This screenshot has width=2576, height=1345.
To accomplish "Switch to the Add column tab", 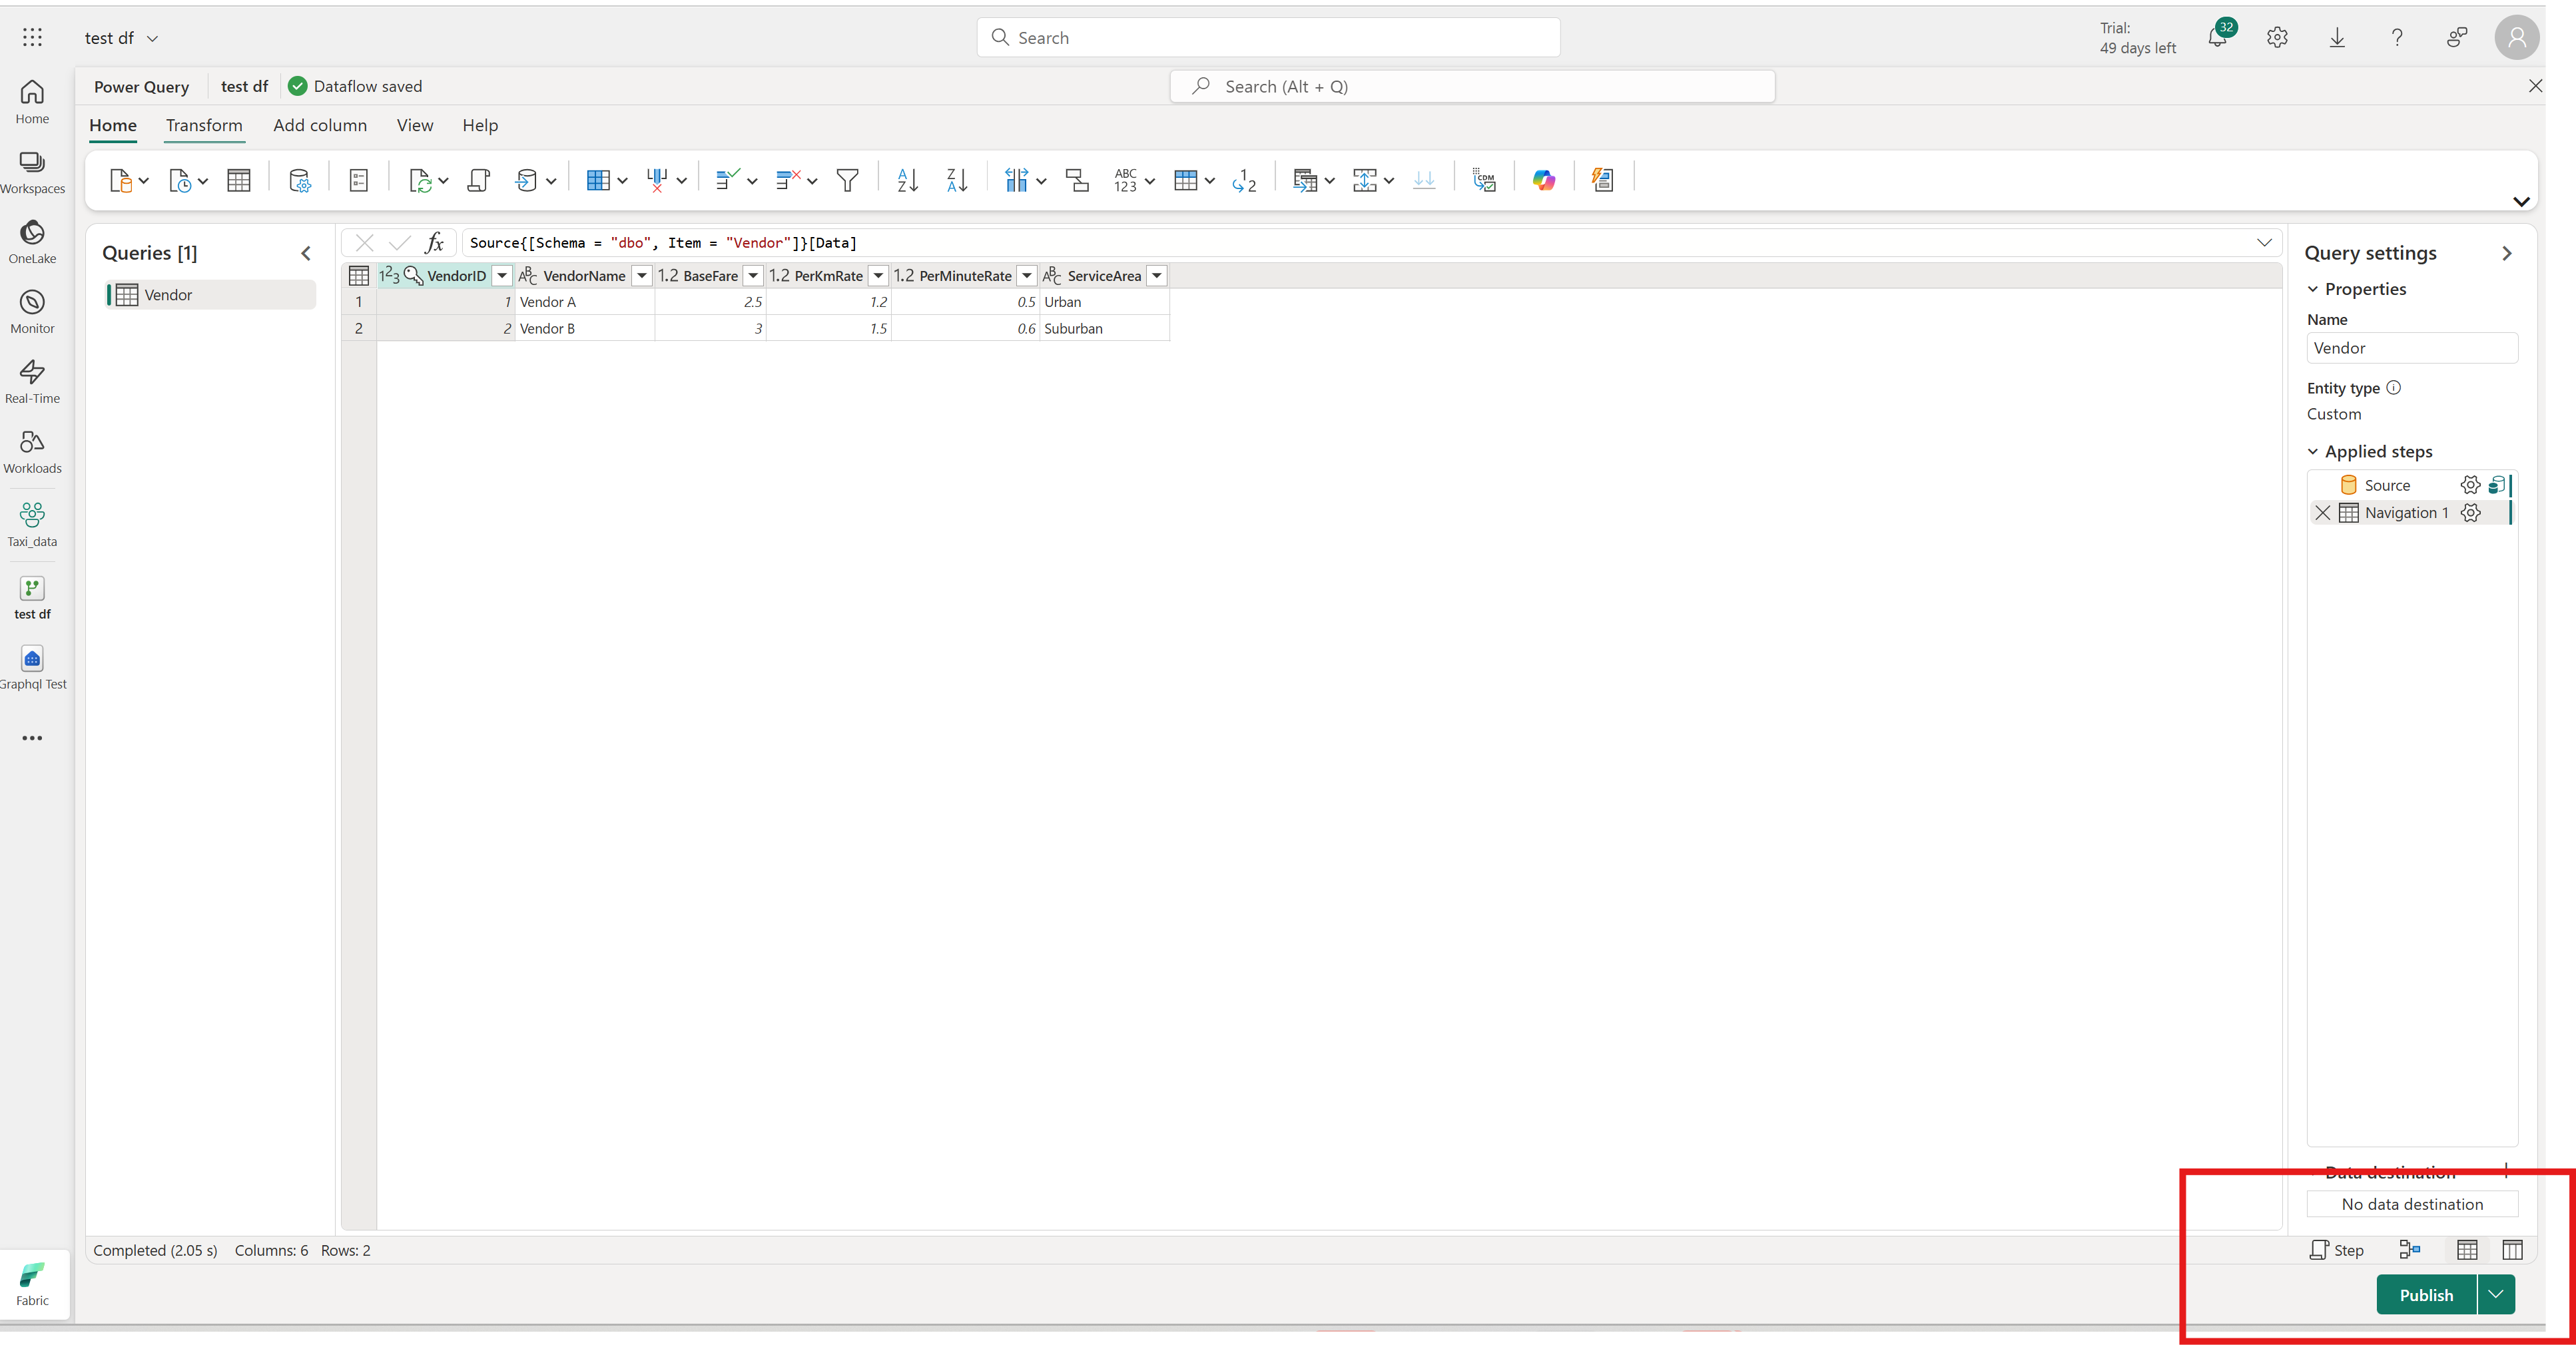I will pos(320,125).
